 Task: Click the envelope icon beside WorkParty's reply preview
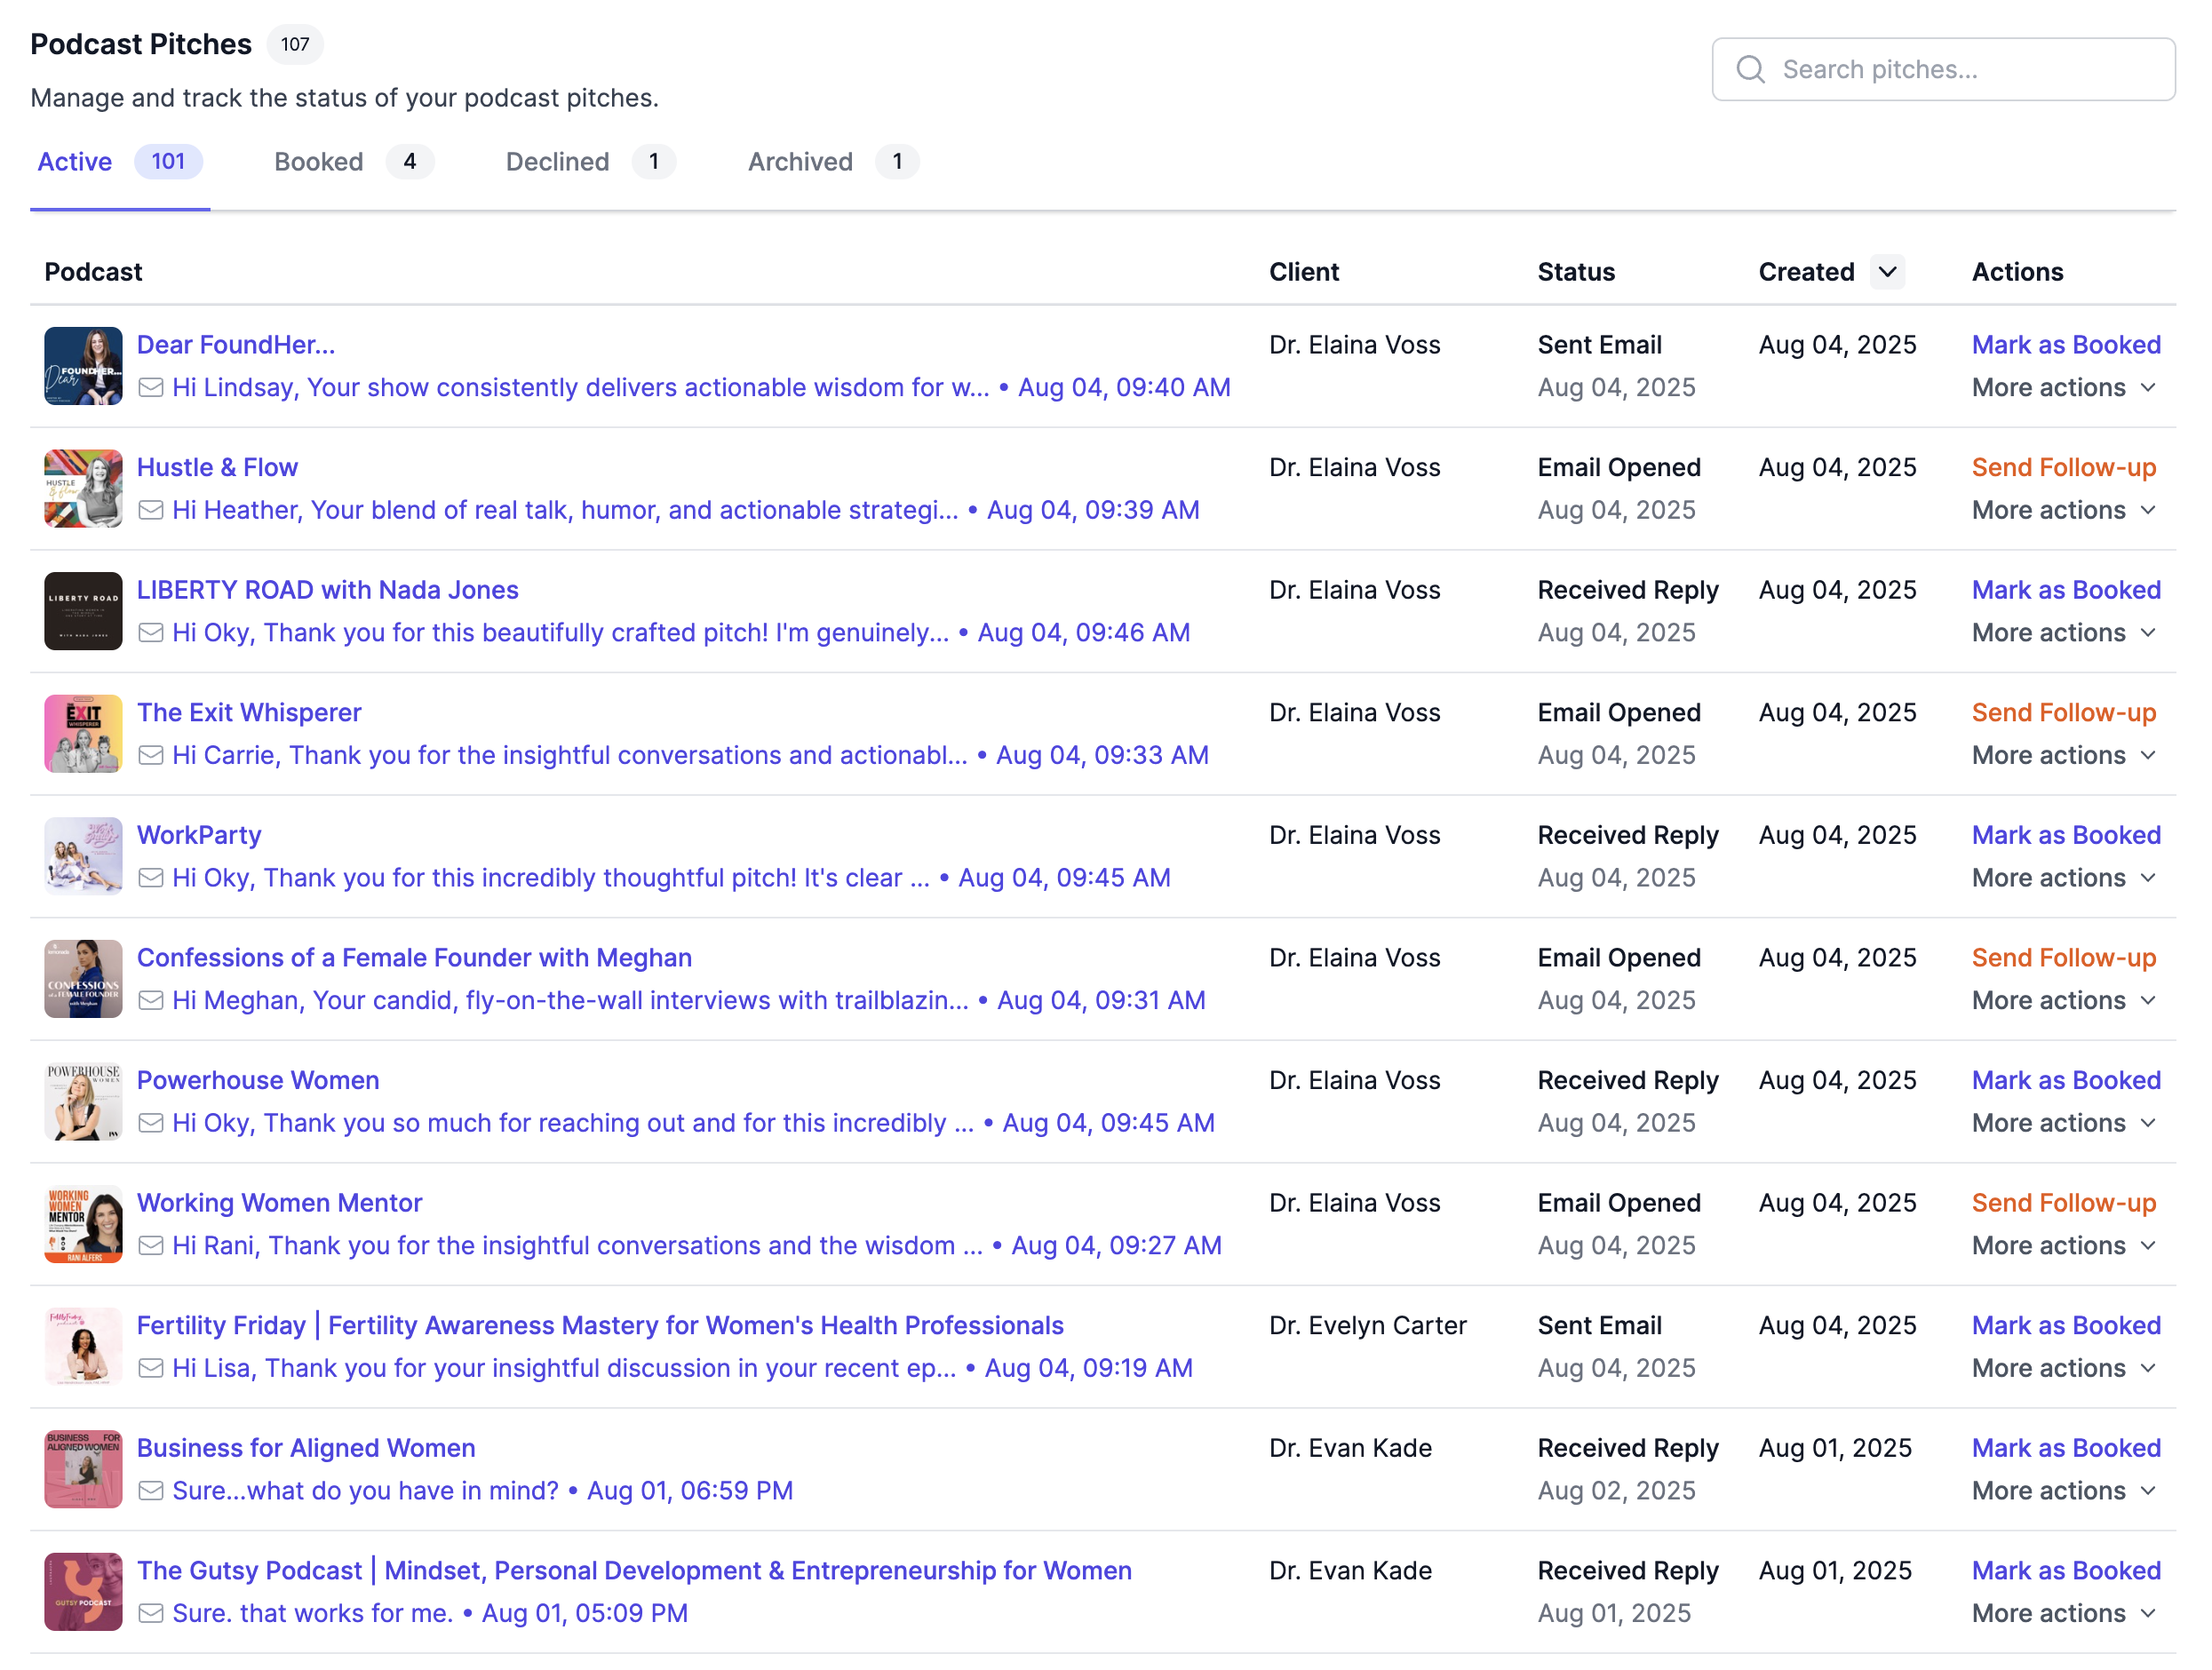coord(151,877)
